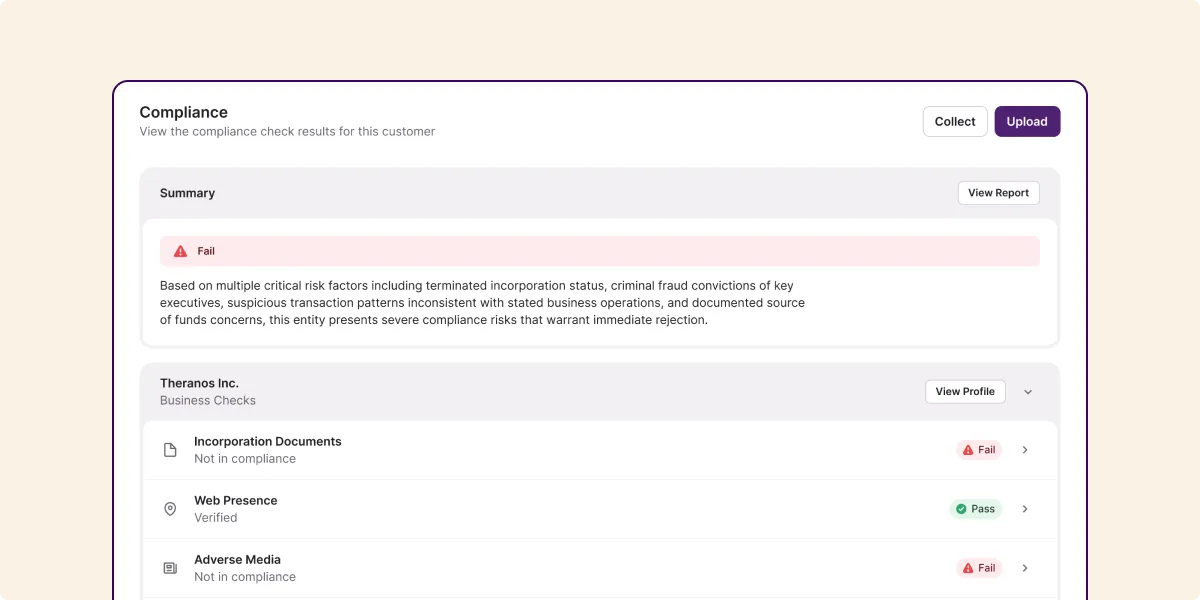
Task: Click the 'Business Checks' subtitle
Action: point(208,400)
